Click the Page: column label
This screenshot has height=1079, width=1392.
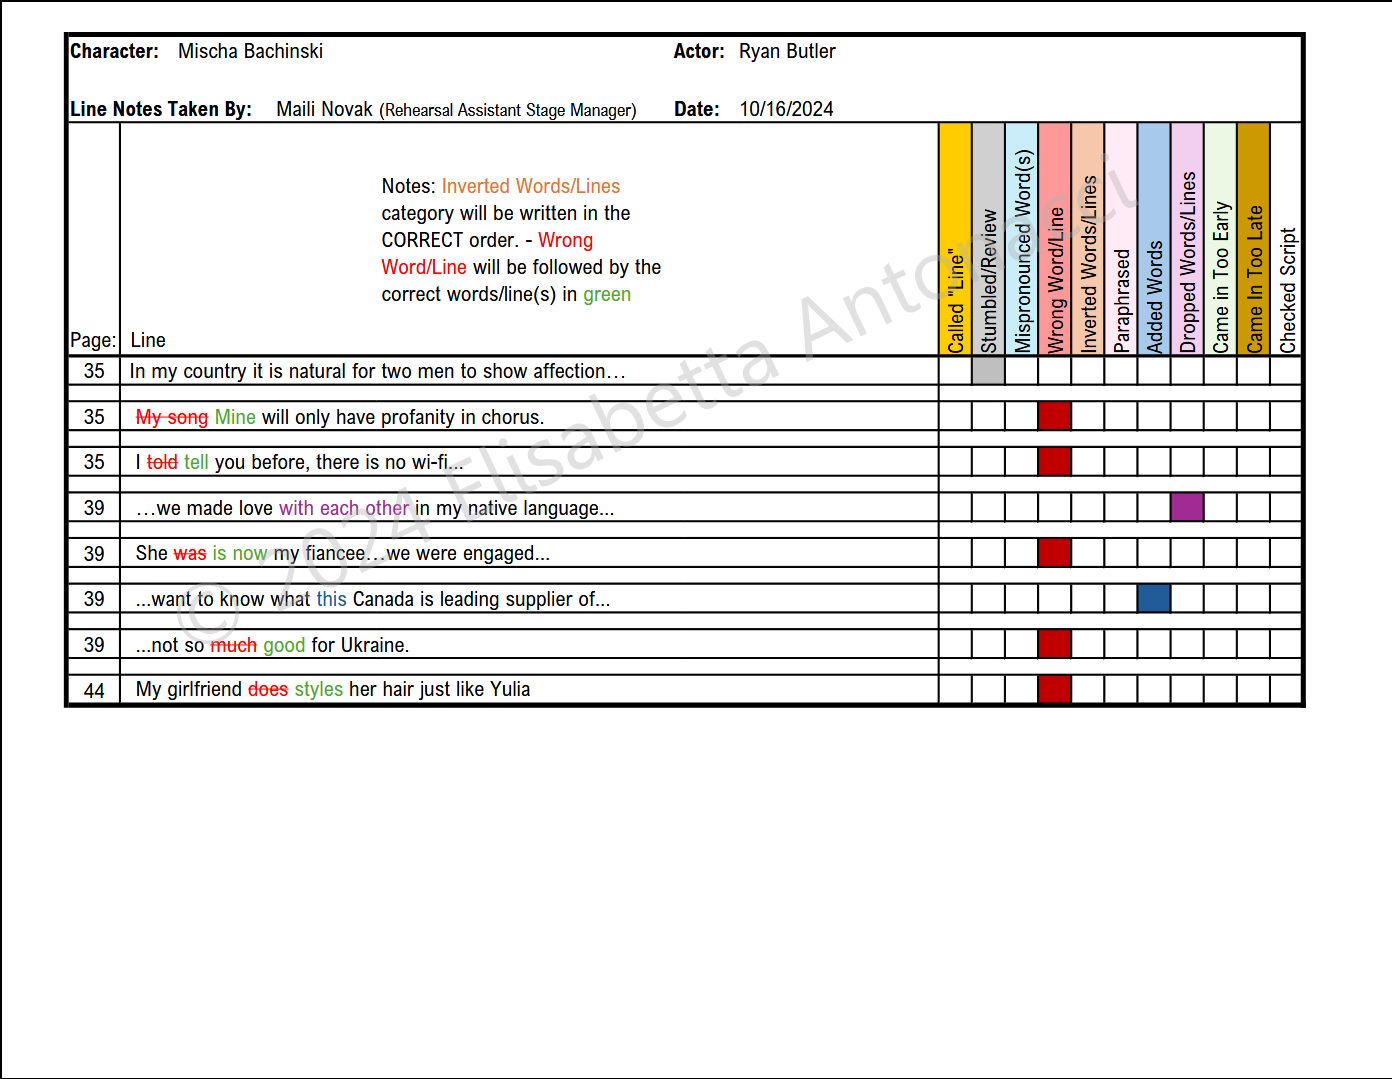93,340
